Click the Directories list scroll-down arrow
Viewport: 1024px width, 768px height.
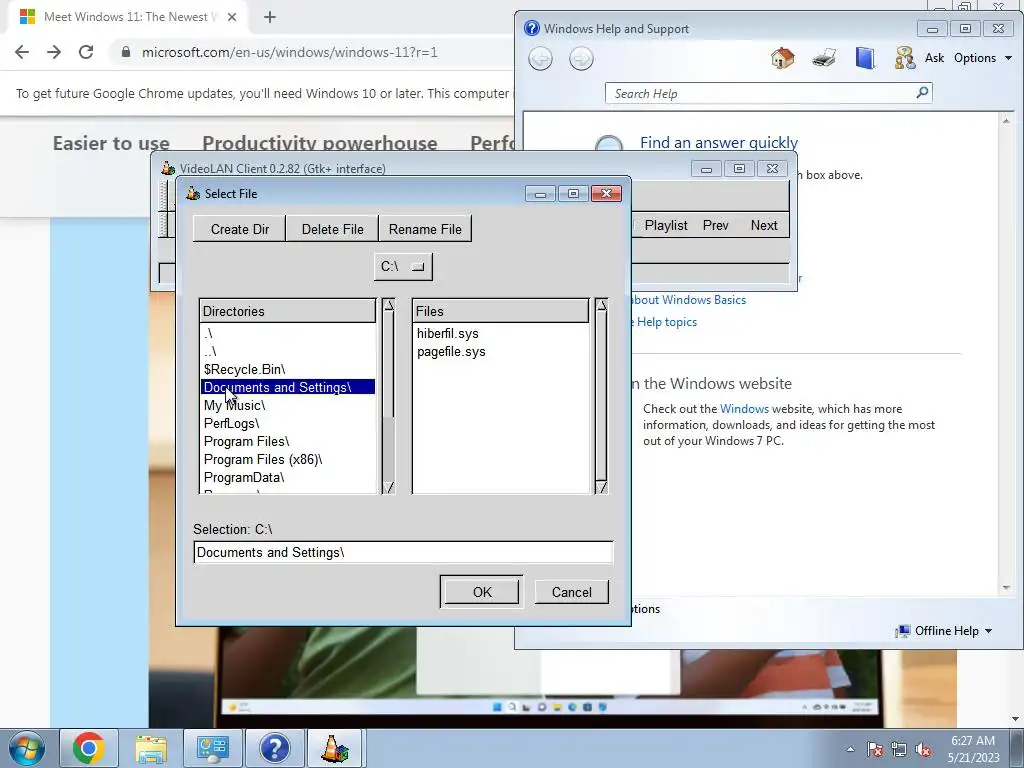point(389,487)
